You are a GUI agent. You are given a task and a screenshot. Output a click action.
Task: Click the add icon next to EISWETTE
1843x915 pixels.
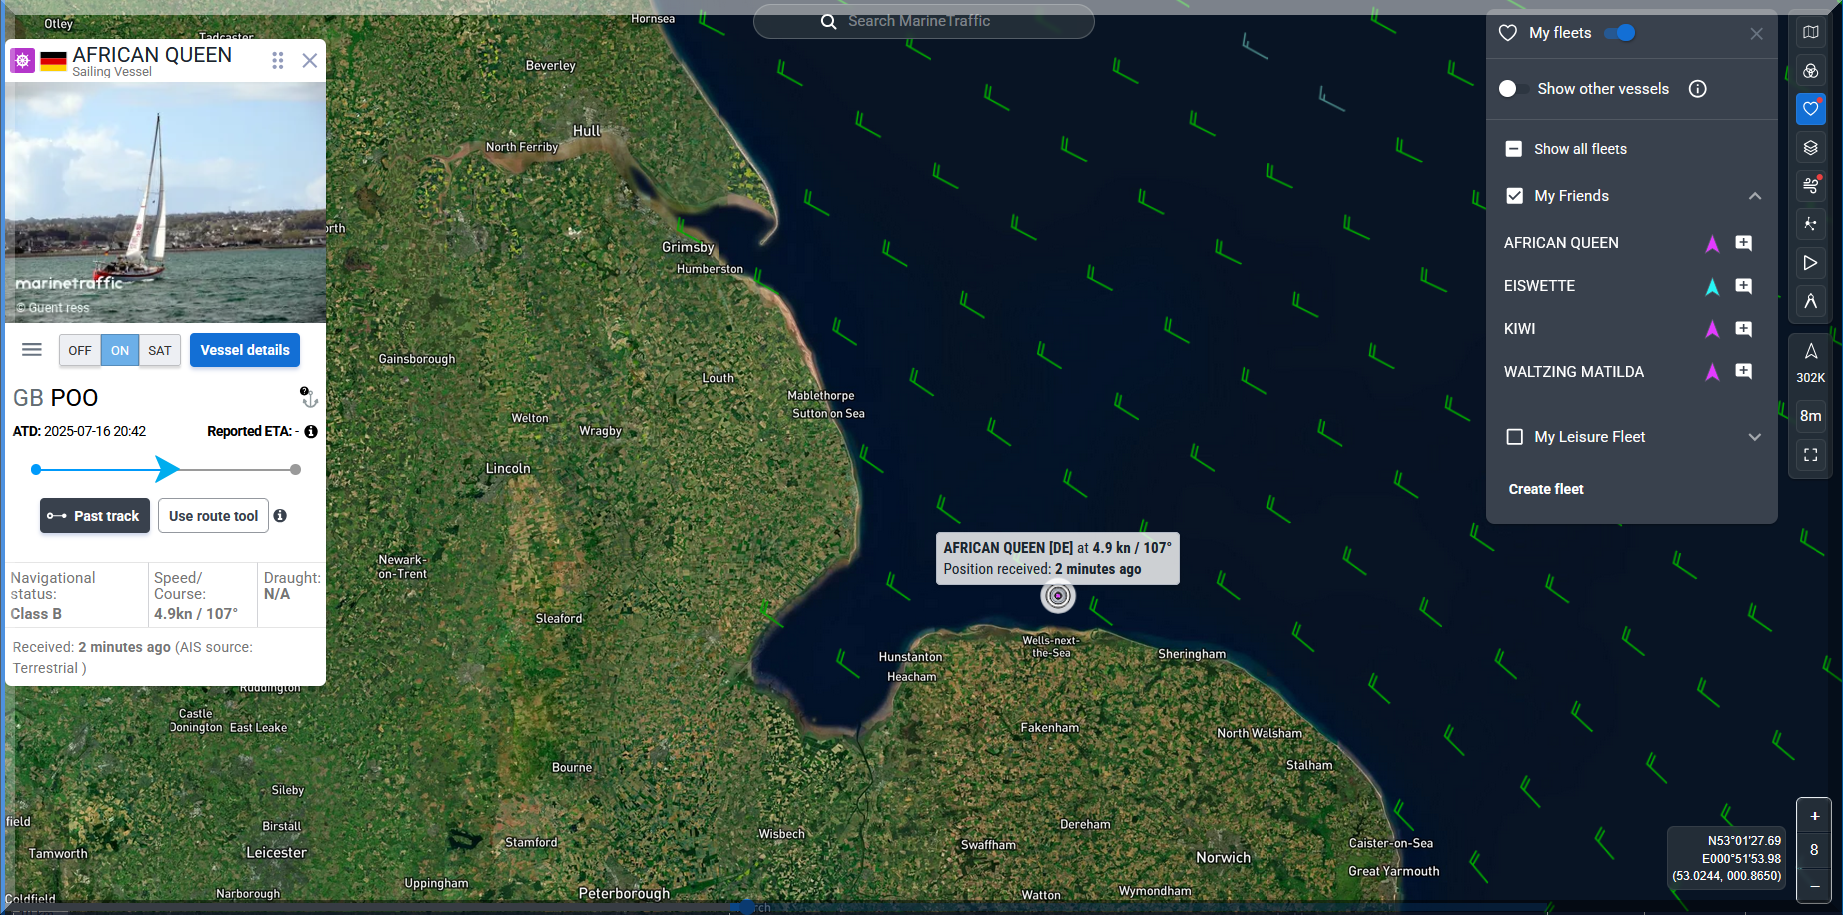coord(1743,286)
